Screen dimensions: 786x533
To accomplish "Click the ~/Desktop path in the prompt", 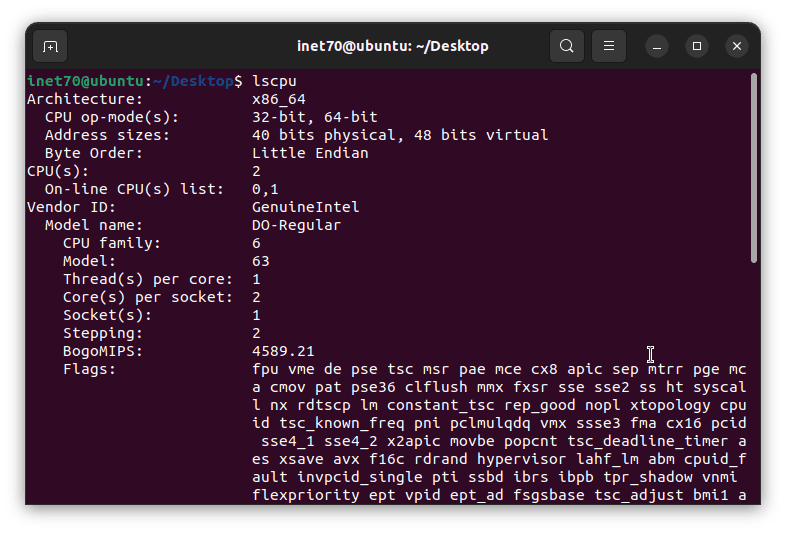I will [x=193, y=81].
